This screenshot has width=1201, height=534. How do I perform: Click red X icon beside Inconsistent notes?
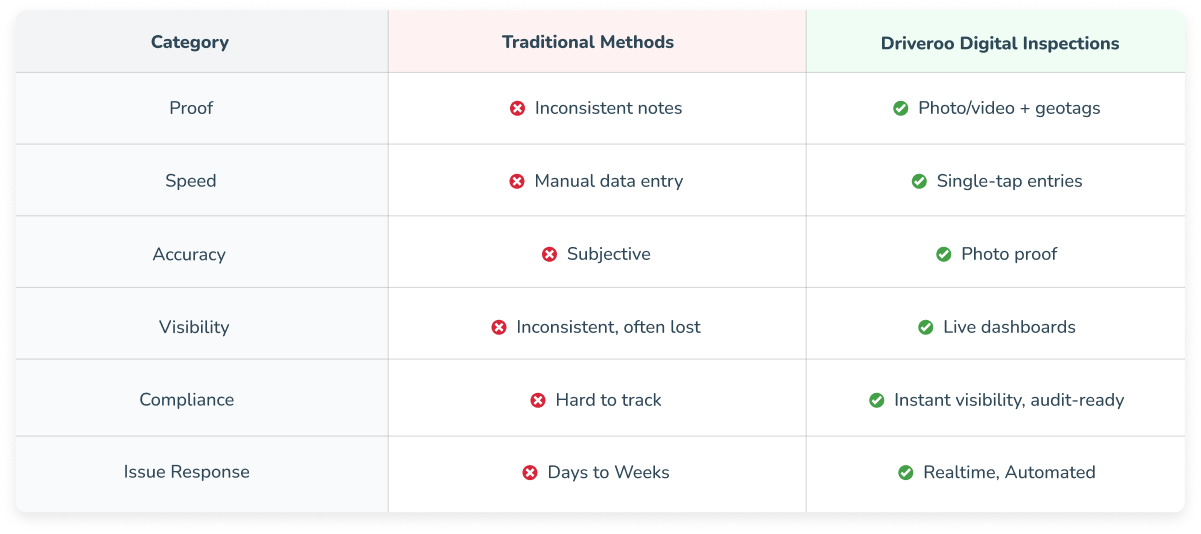(517, 108)
